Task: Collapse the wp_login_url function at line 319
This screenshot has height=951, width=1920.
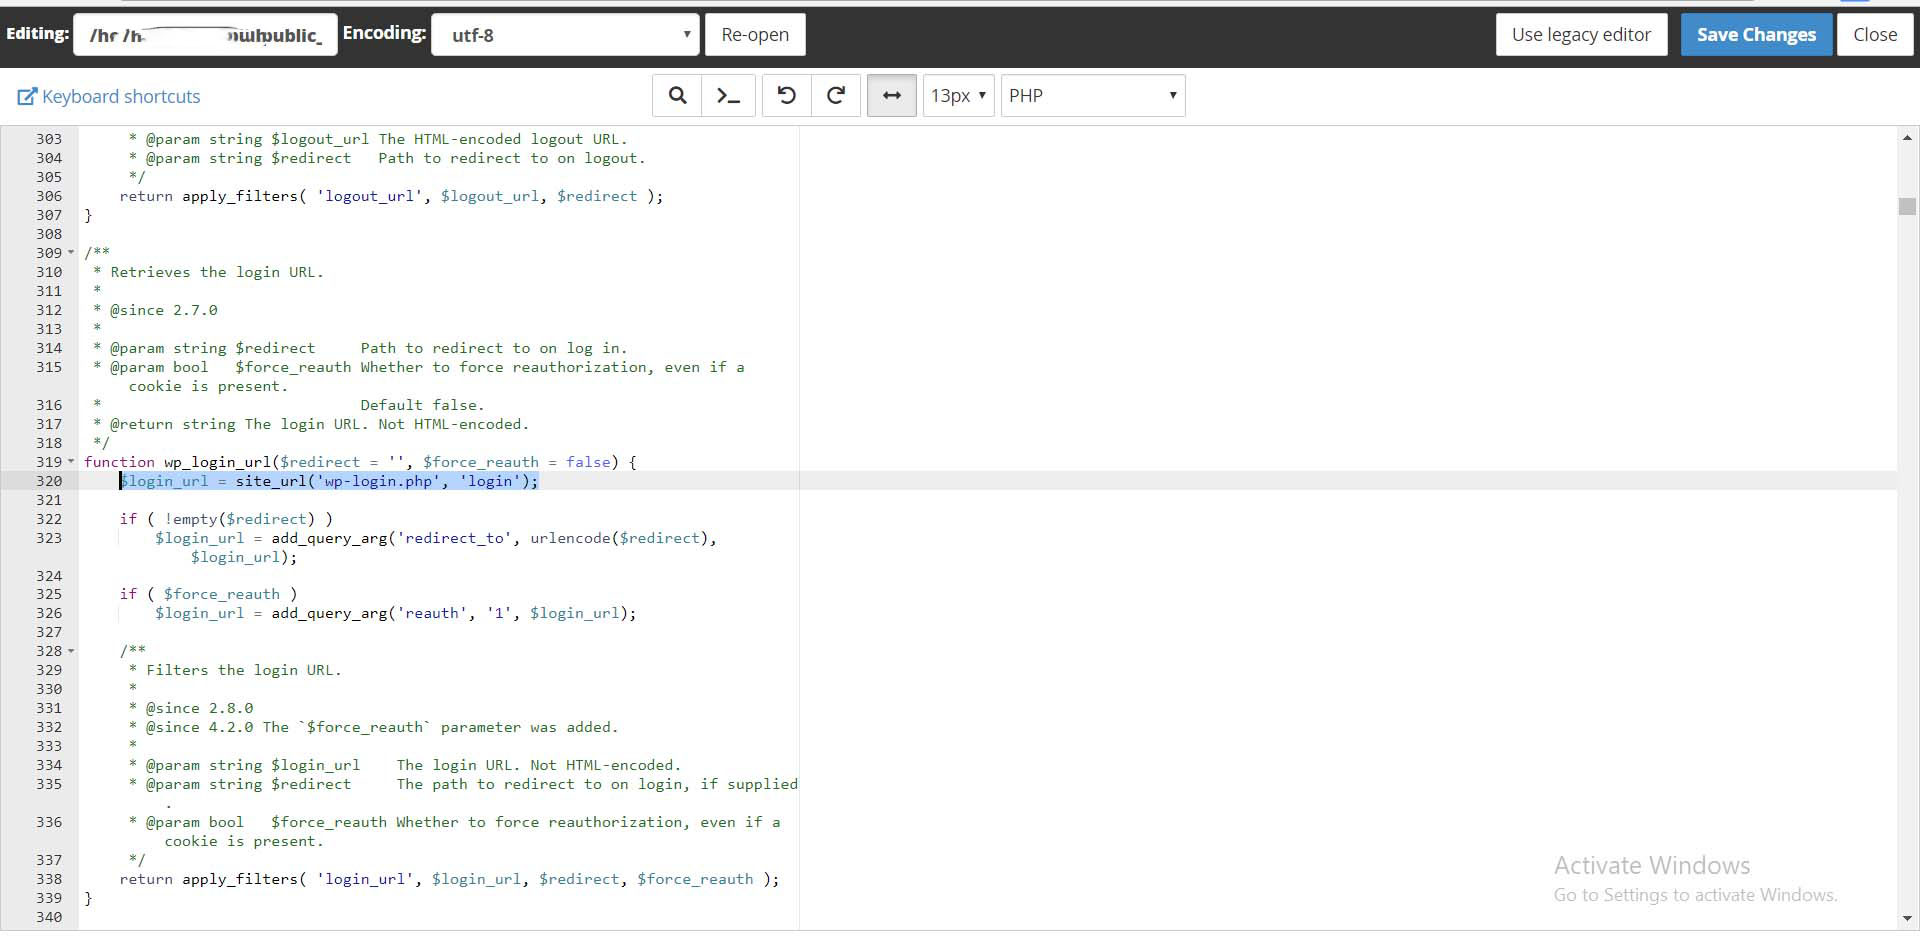Action: [x=71, y=462]
